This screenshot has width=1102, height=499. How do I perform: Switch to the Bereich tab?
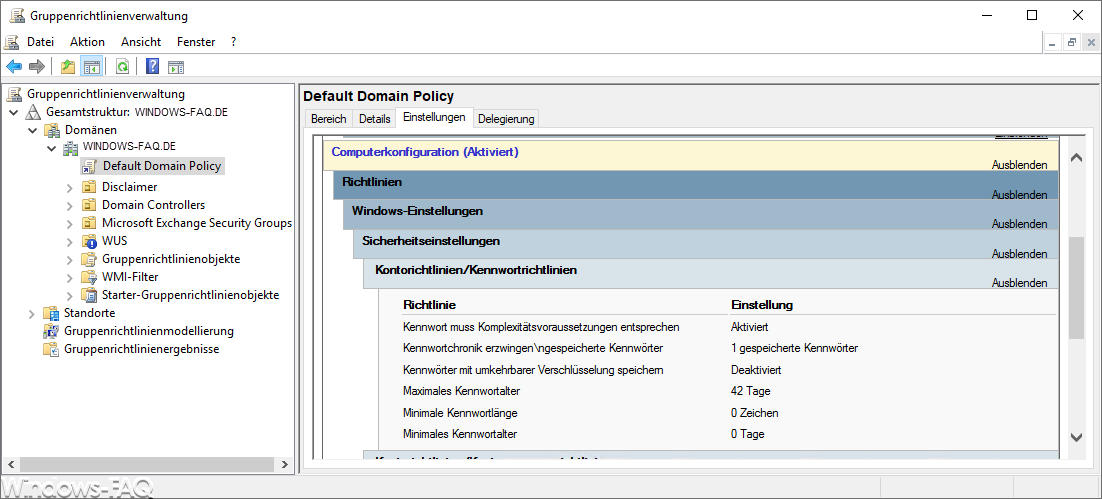click(328, 119)
